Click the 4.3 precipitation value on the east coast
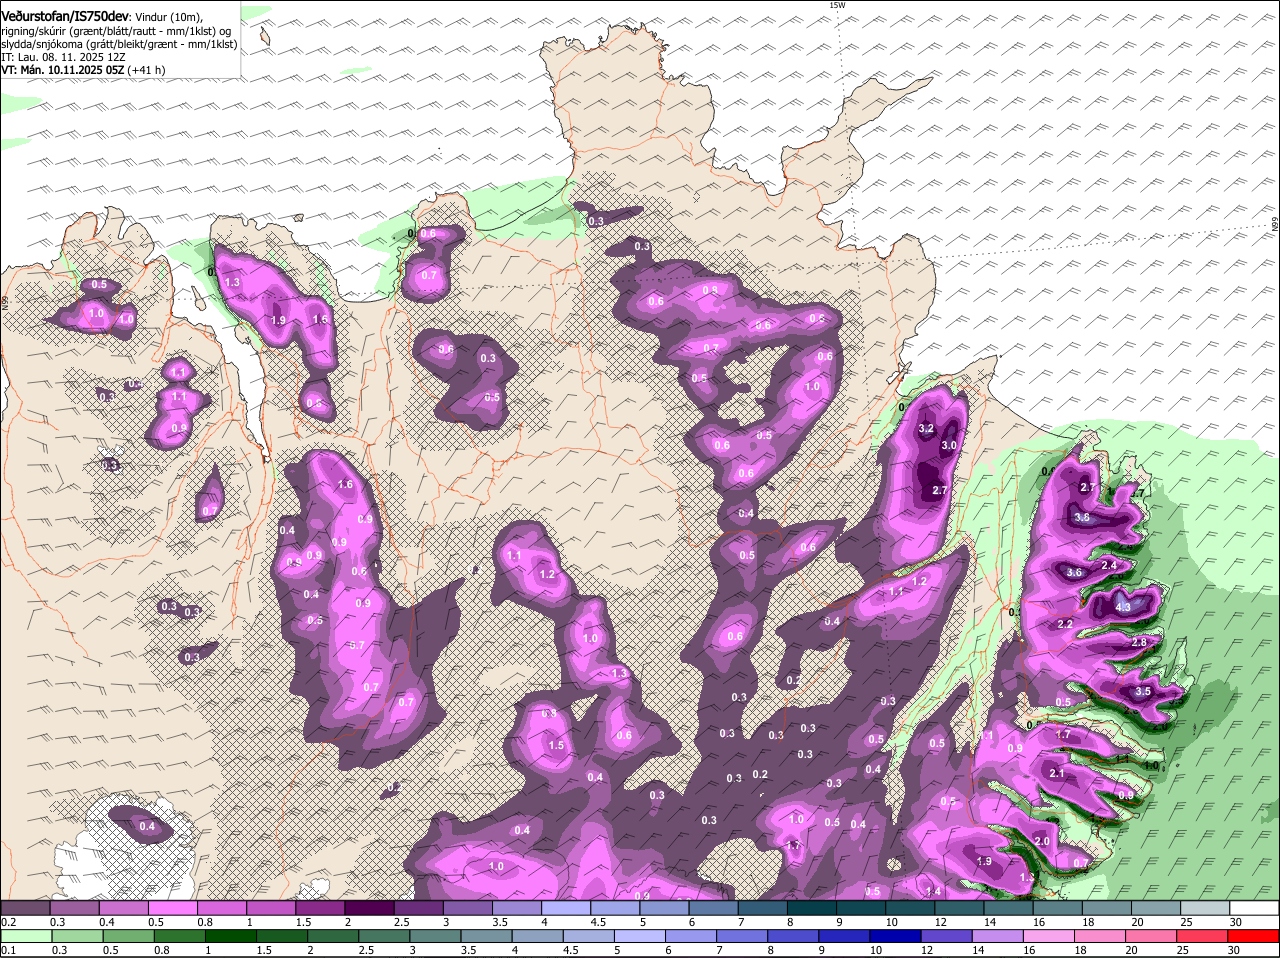The width and height of the screenshot is (1280, 958). point(1122,607)
